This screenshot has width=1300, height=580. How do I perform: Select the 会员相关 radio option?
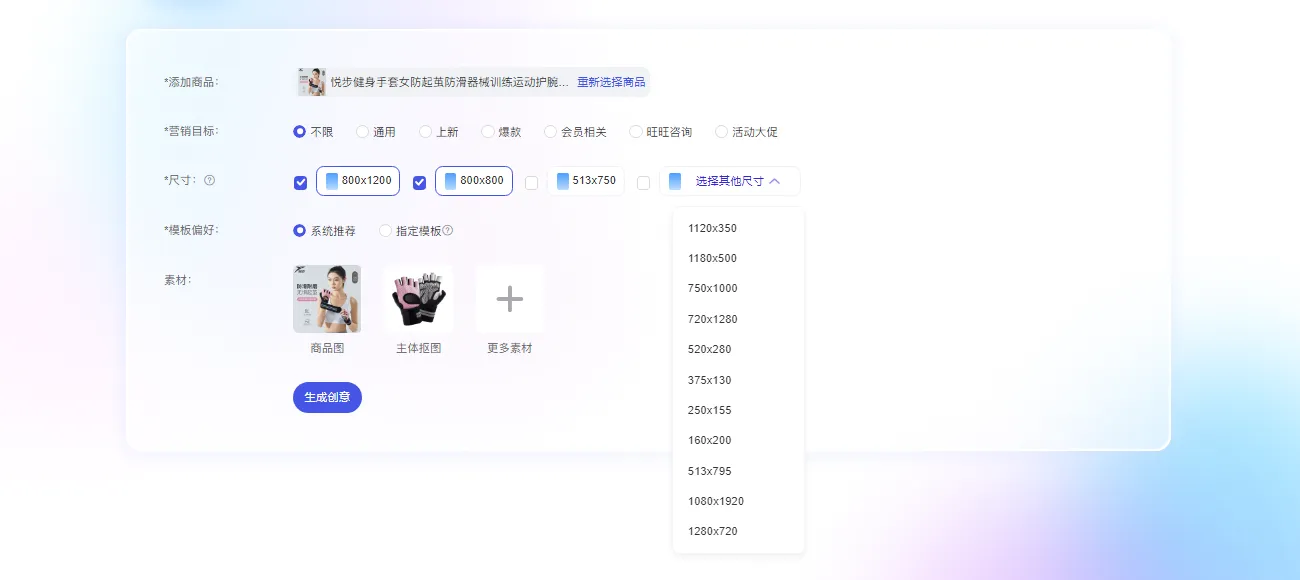point(550,132)
